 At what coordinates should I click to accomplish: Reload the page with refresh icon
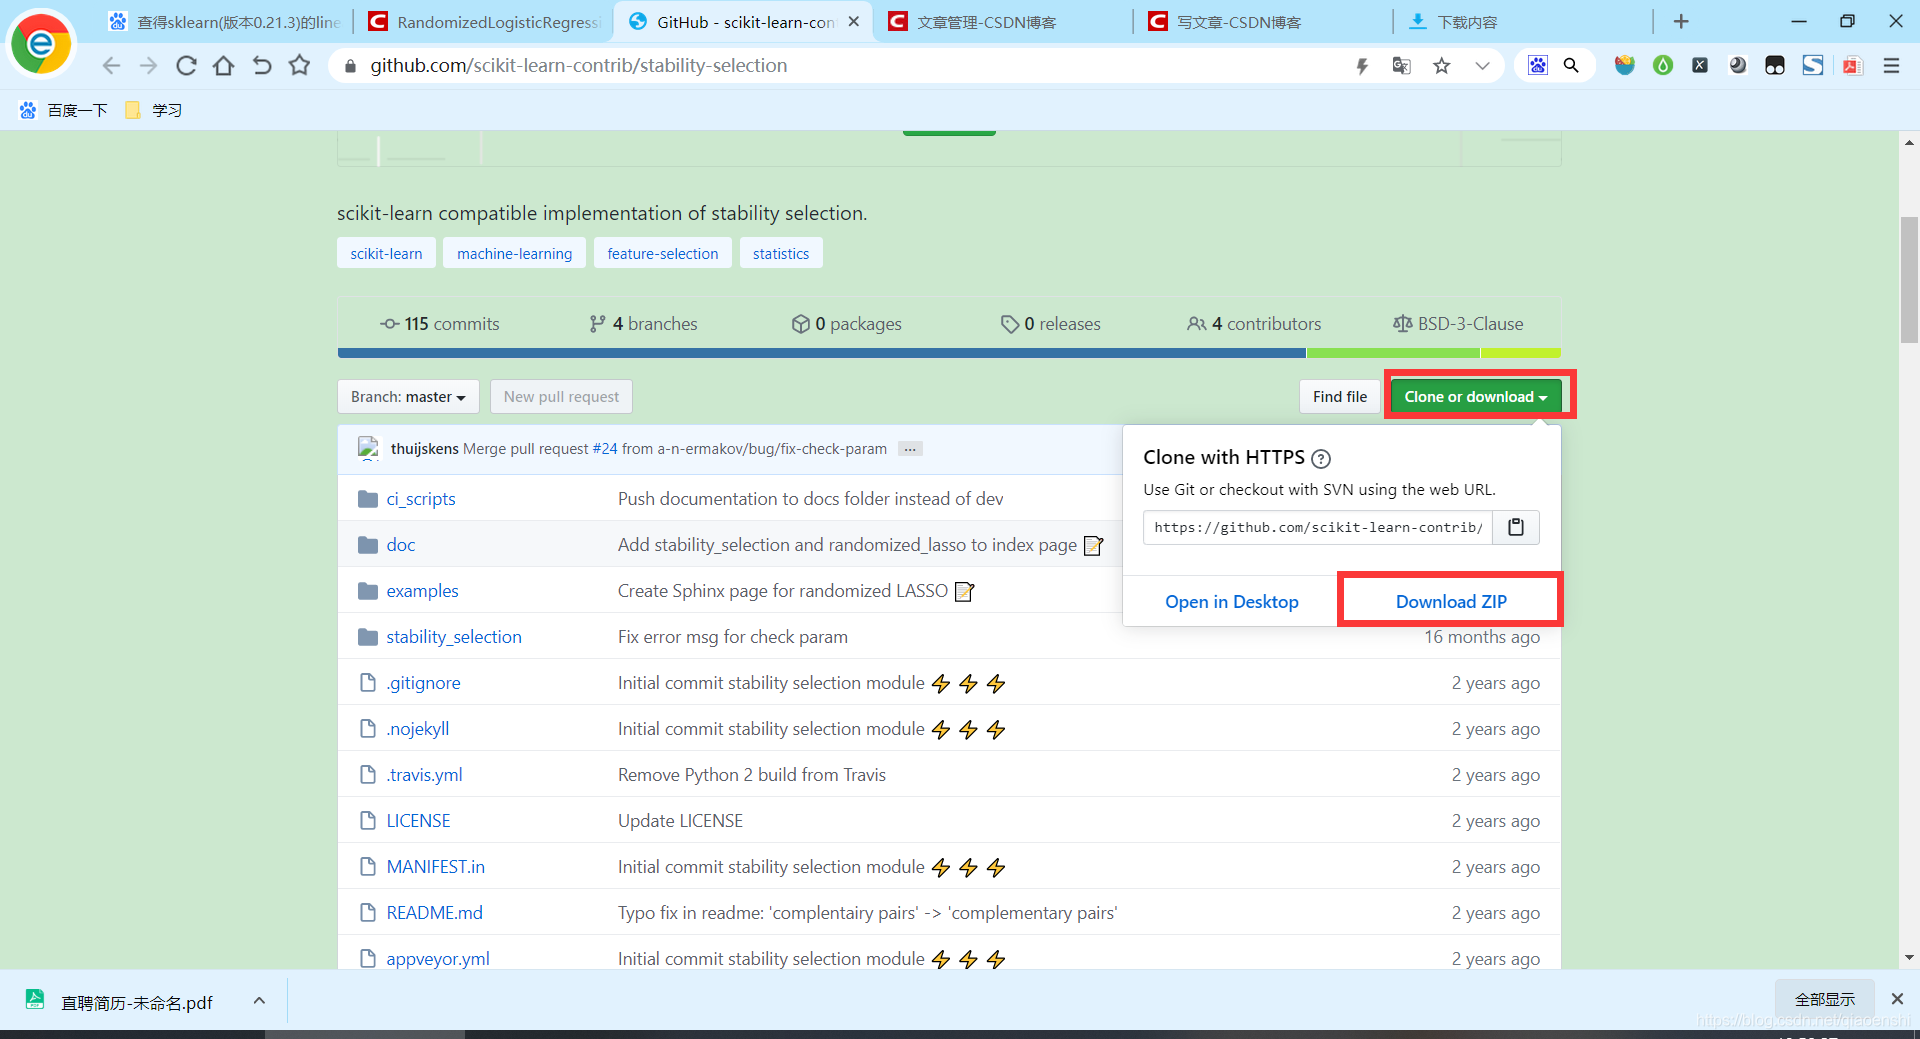click(186, 66)
